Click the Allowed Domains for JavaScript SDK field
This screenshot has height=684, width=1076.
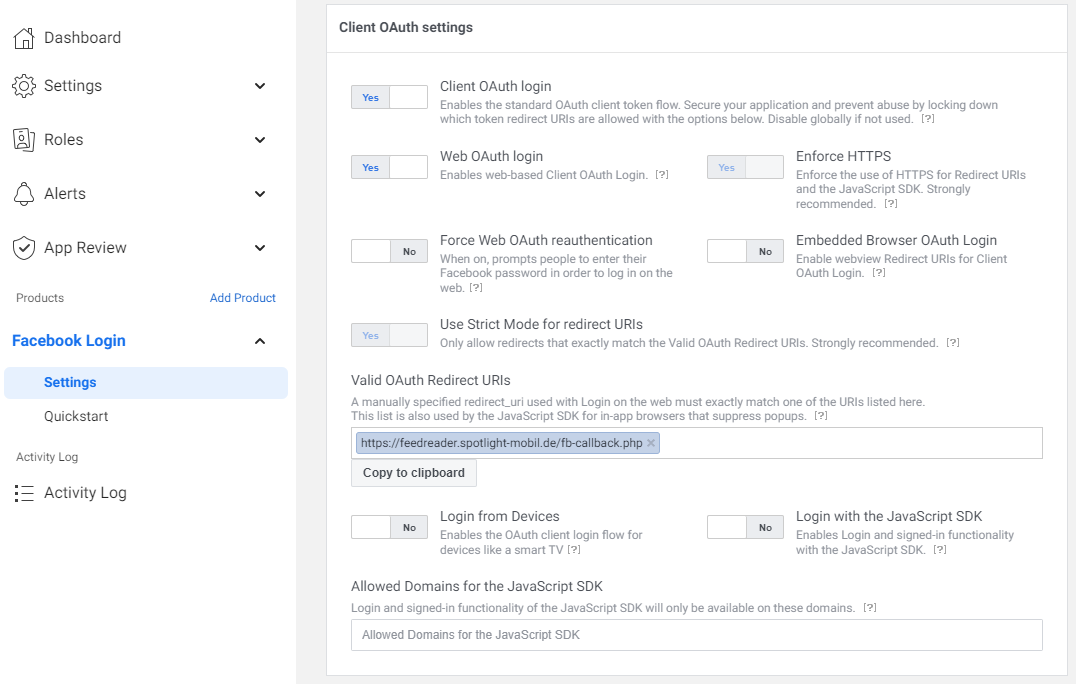pyautogui.click(x=696, y=635)
